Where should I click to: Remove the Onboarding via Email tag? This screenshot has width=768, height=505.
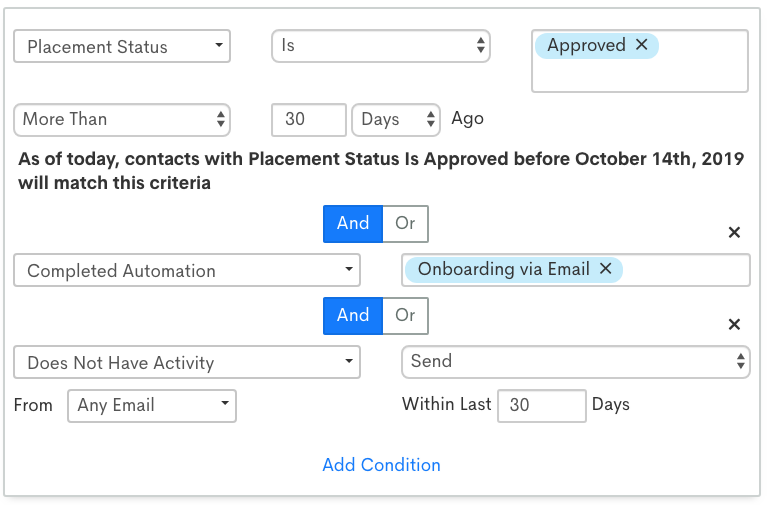[605, 269]
